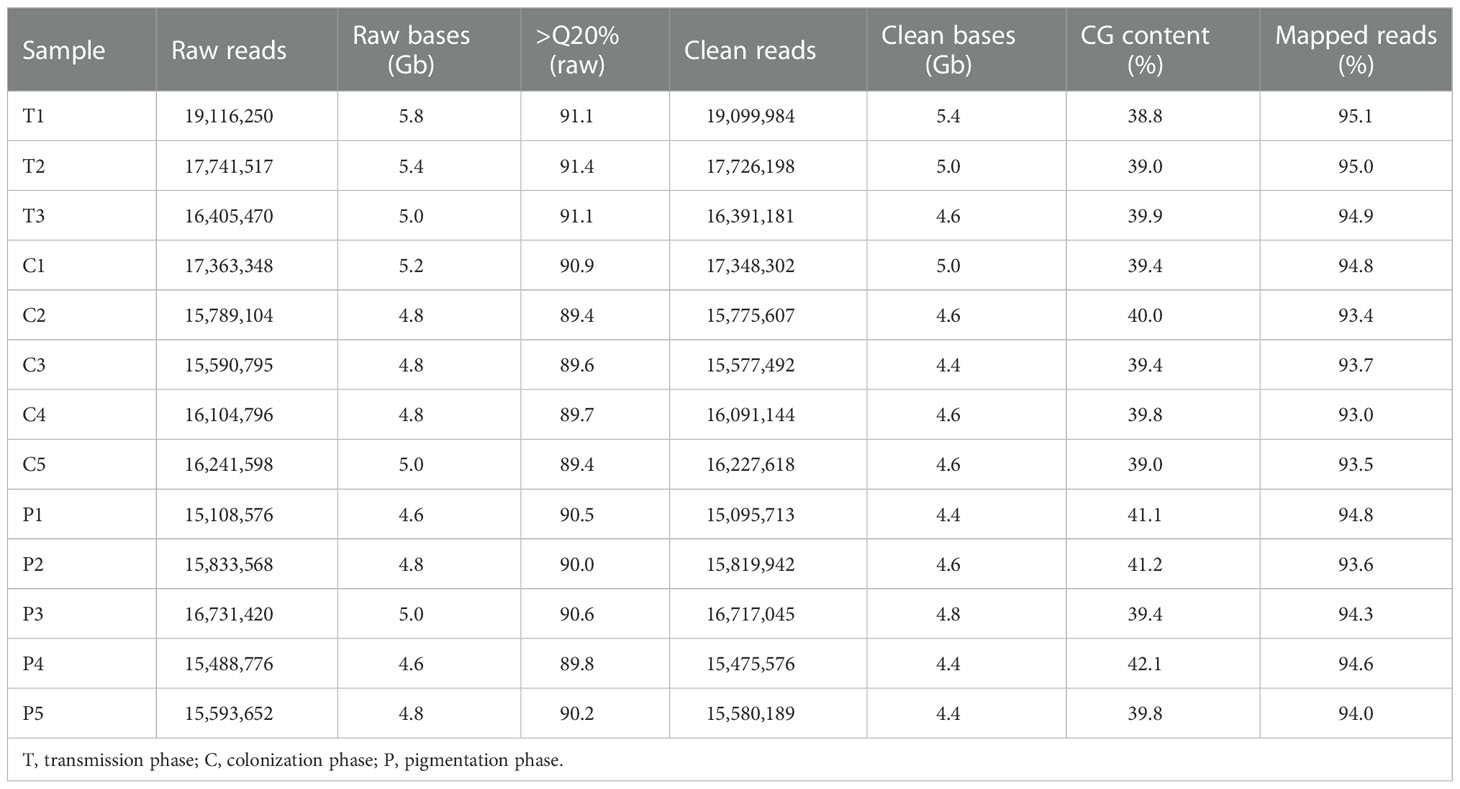Click clean reads value 17,726,198
This screenshot has height=789, width=1460.
click(x=750, y=166)
